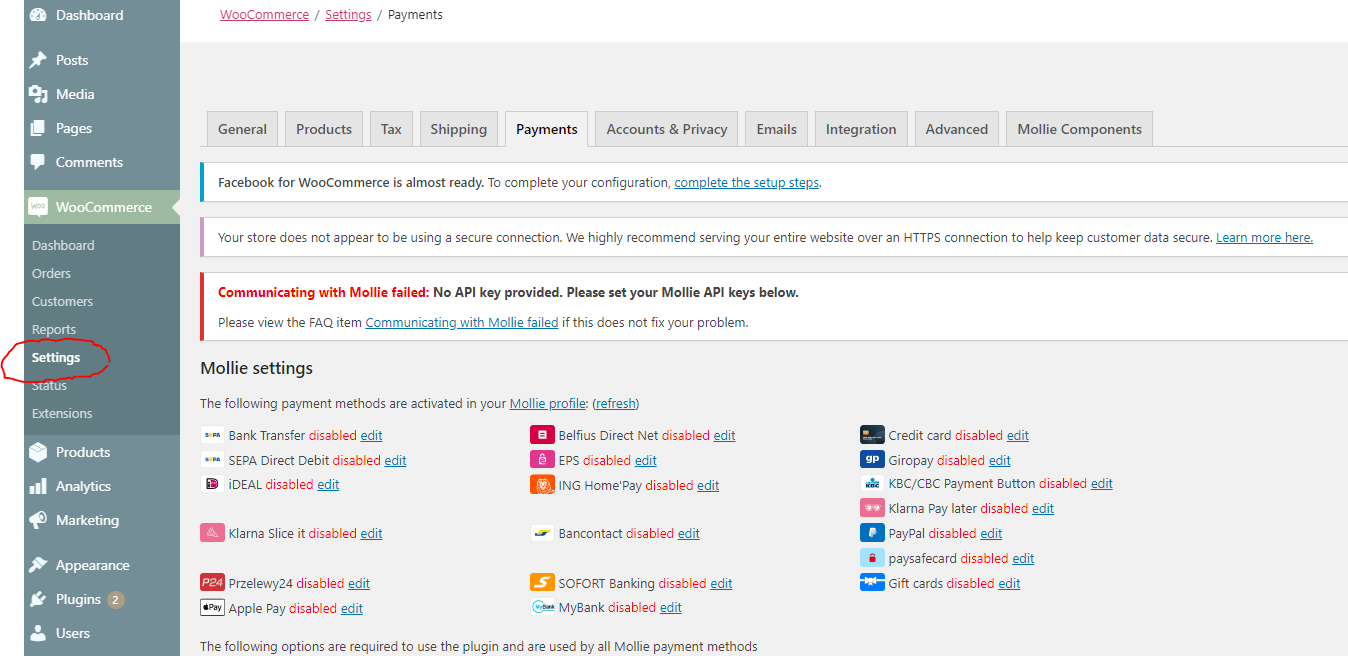Click the PayPal logo icon
The height and width of the screenshot is (656, 1348).
tap(872, 533)
